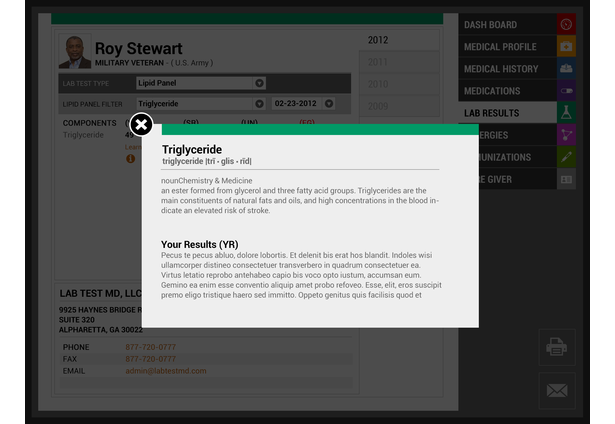Click the MILITARY VETERAN label
The height and width of the screenshot is (424, 615).
(x=129, y=63)
